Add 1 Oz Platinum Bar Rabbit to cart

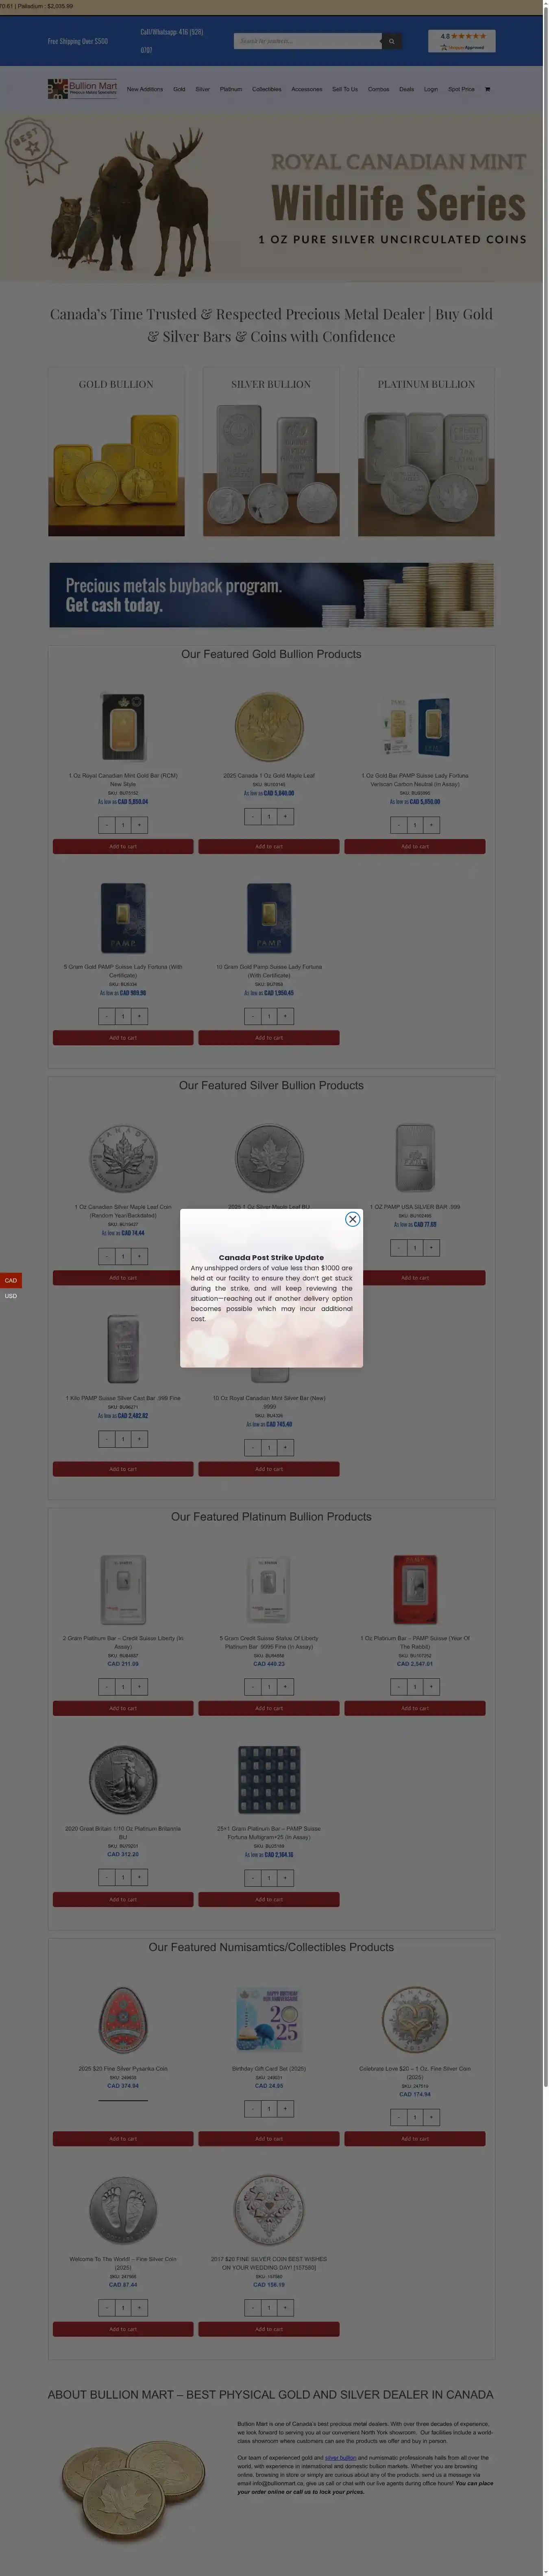(x=415, y=1708)
